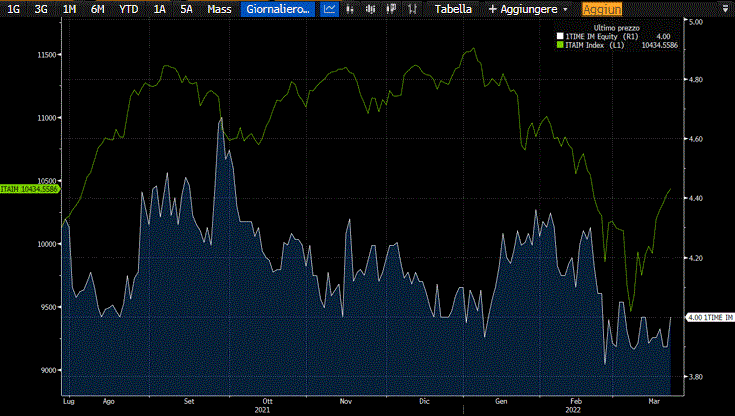The height and width of the screenshot is (416, 735).
Task: Switch to the 6M time range
Action: point(98,9)
